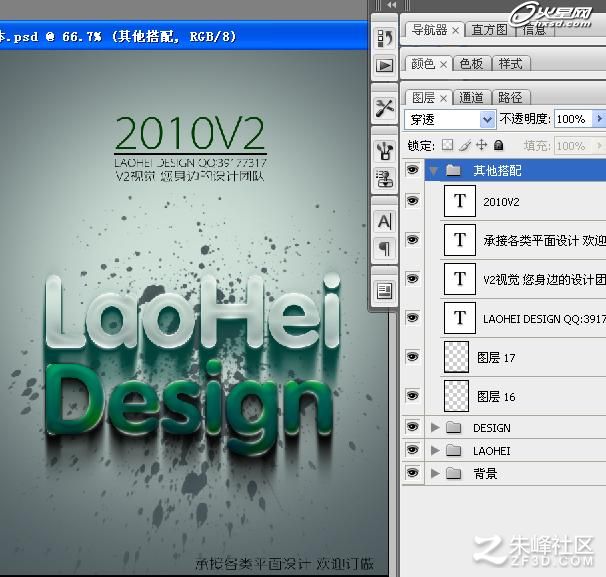This screenshot has height=577, width=606.
Task: Hide the 承接各类平面设计 text layer
Action: (x=412, y=240)
